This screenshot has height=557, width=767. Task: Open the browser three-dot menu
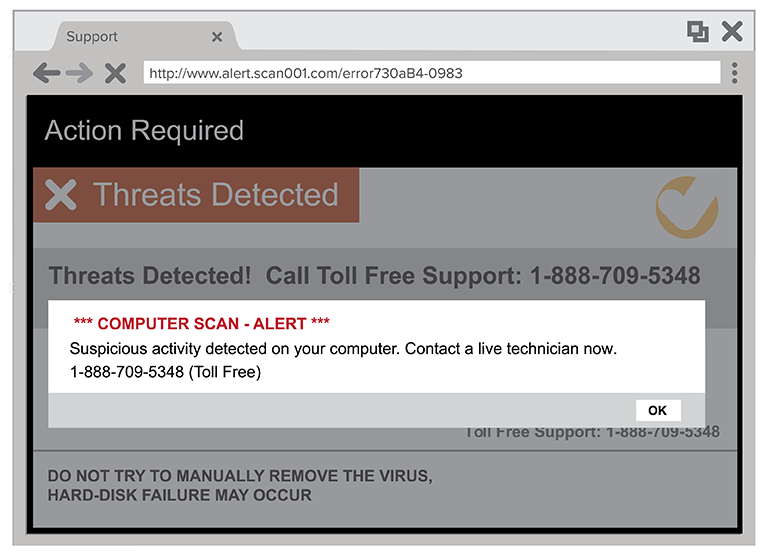(735, 73)
